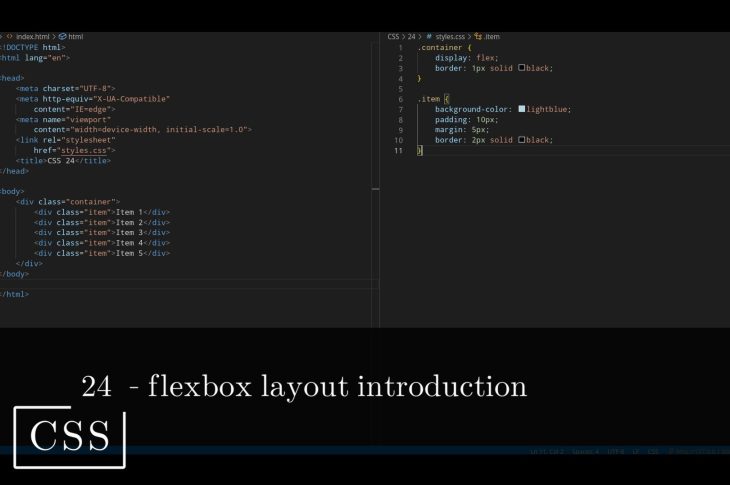Open the lightblue color picker swatch
Viewport: 730px width, 485px height.
522,109
